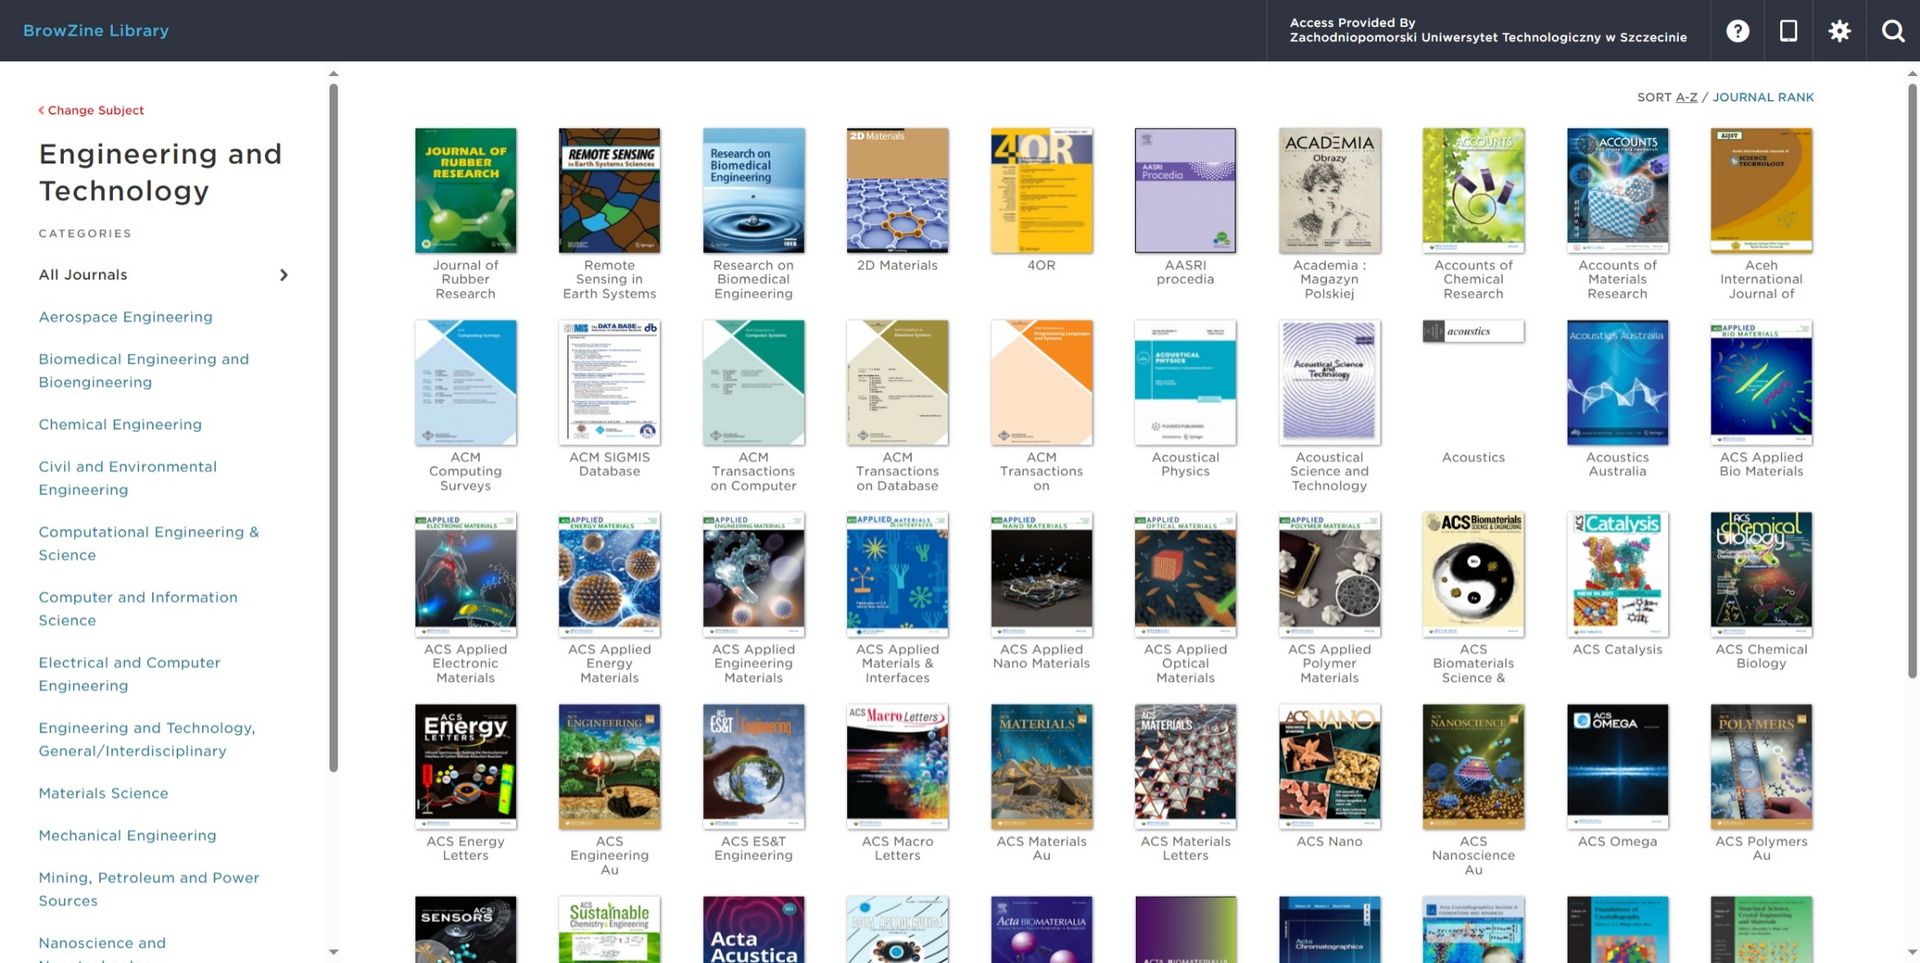Screen dimensions: 1920x963
Task: Open ACS Applied Polymer Materials cover
Action: 1330,574
